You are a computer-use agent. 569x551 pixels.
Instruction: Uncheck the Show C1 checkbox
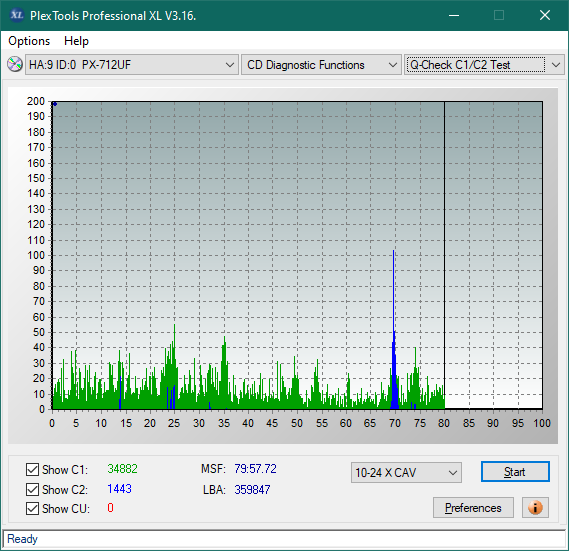pos(32,469)
